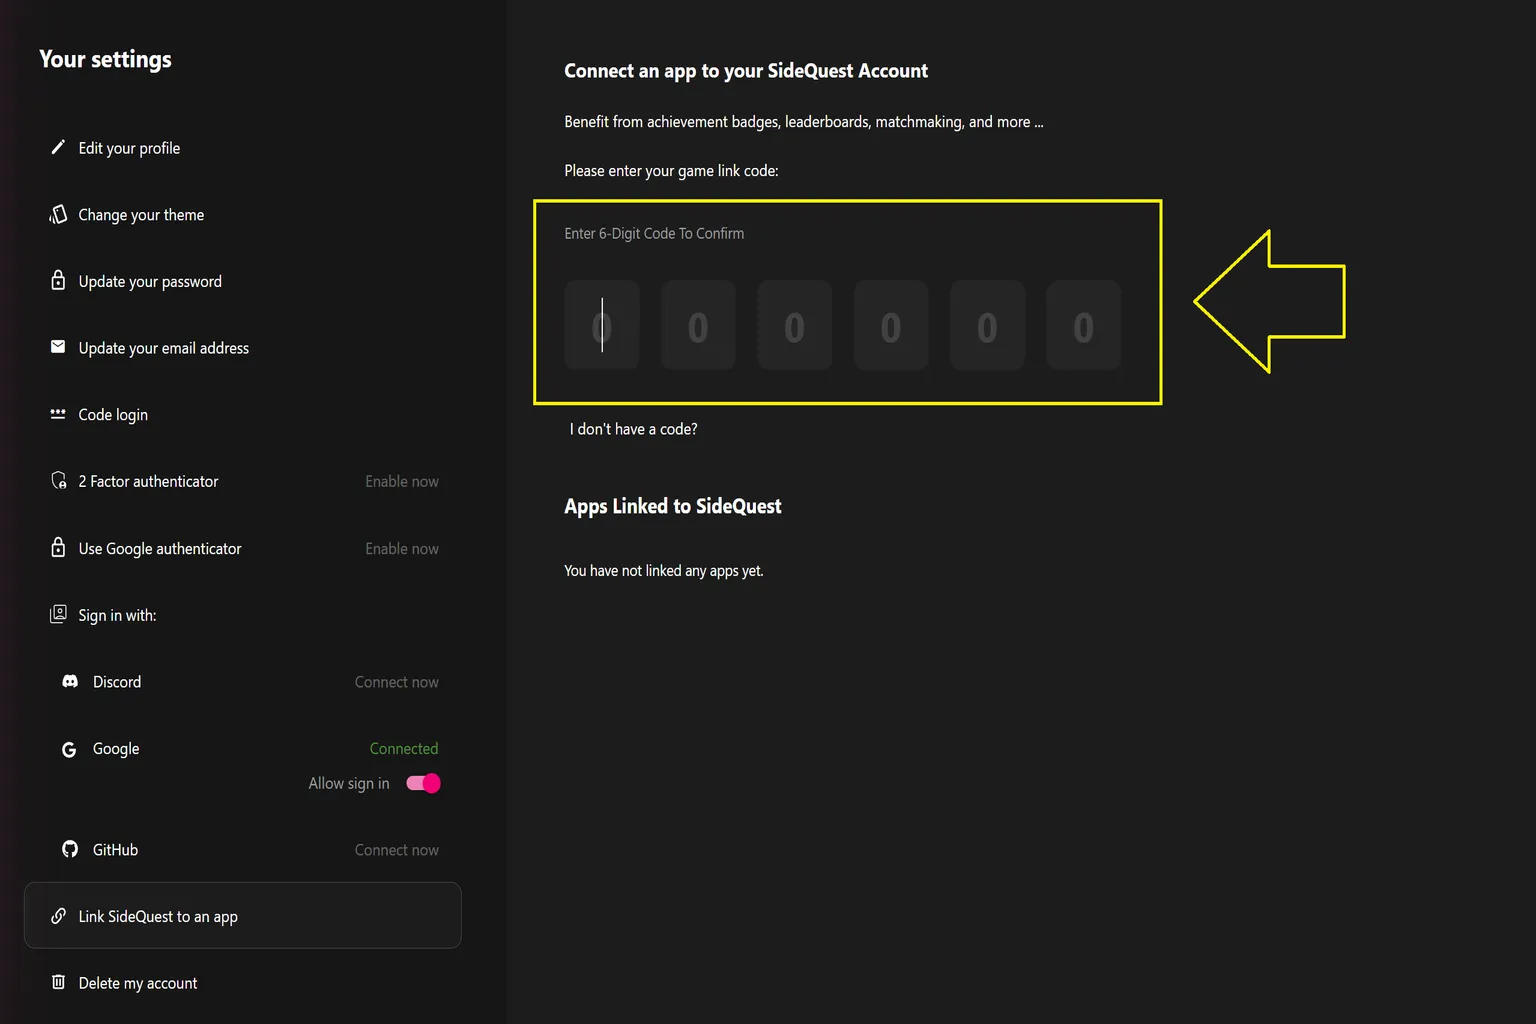This screenshot has height=1024, width=1536.
Task: Toggle the Allow sign in switch for Google
Action: [423, 783]
